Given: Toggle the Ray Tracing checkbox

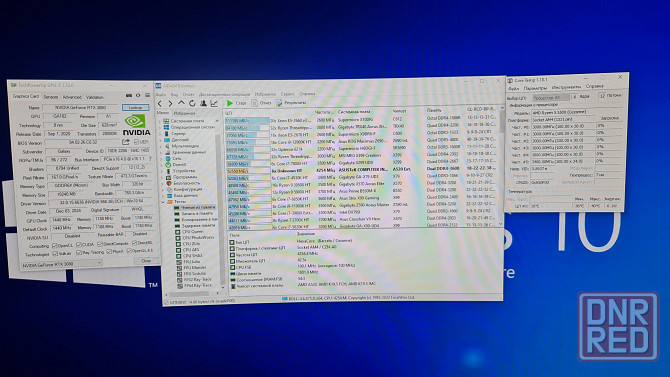Looking at the screenshot, I should (x=79, y=253).
